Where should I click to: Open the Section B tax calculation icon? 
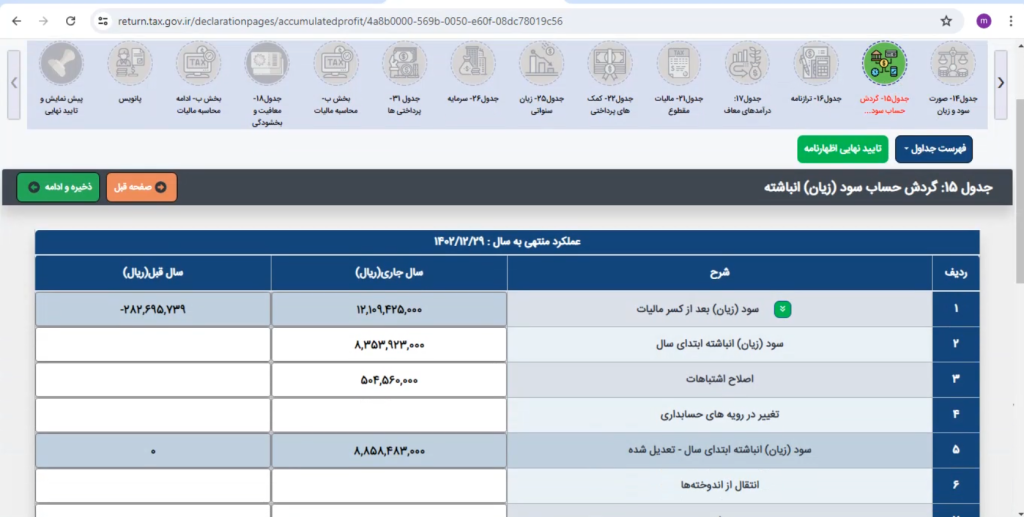[x=336, y=64]
